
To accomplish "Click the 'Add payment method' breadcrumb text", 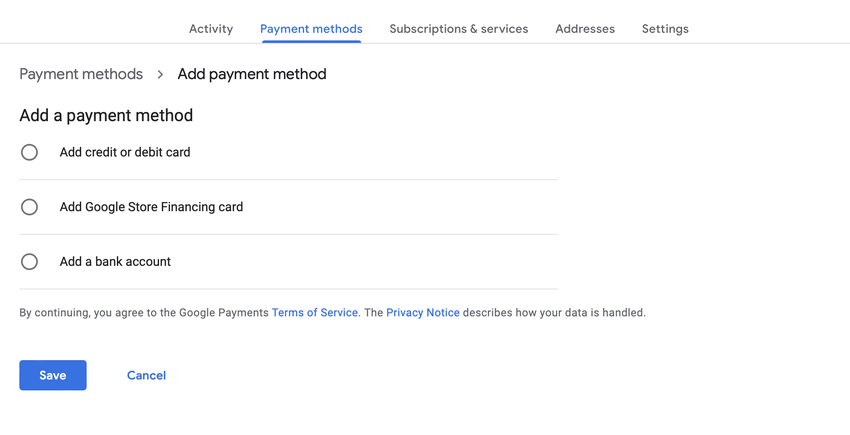I will (x=252, y=74).
